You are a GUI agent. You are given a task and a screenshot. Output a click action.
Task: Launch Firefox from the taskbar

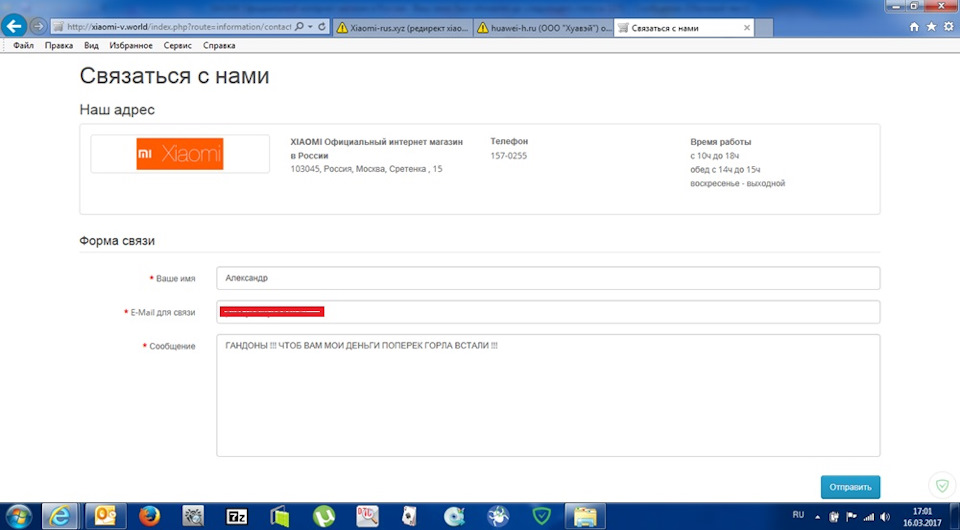(149, 516)
